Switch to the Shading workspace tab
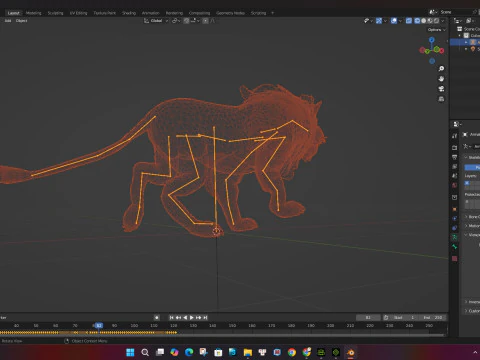480x360 pixels. click(129, 13)
